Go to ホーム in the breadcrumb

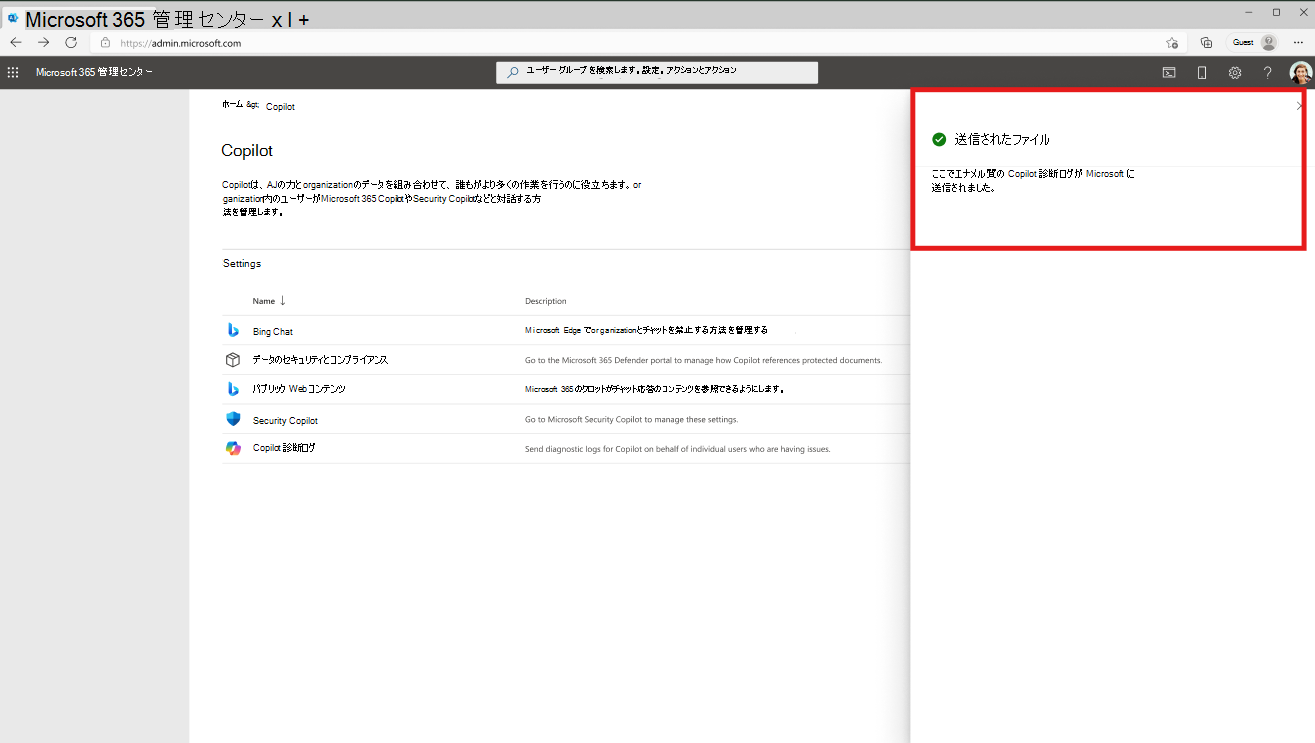point(232,105)
